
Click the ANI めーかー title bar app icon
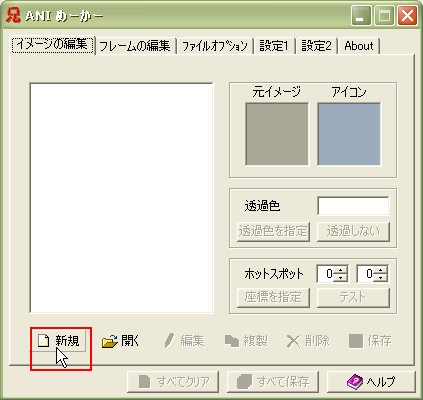13,15
